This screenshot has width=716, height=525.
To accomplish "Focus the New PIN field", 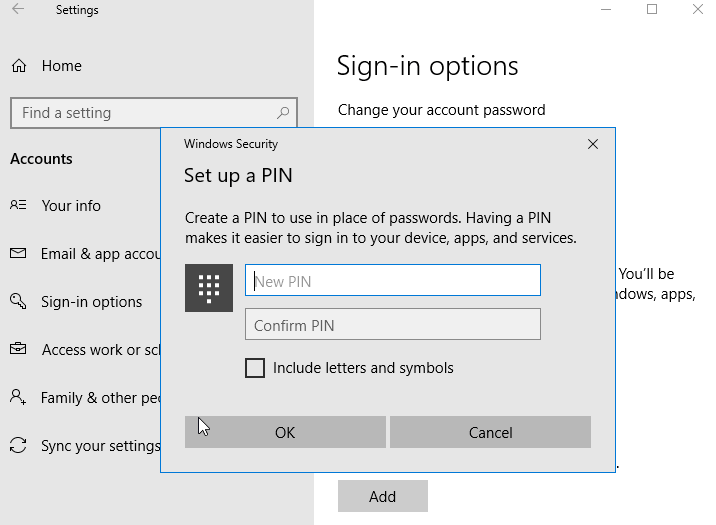I will tap(392, 281).
